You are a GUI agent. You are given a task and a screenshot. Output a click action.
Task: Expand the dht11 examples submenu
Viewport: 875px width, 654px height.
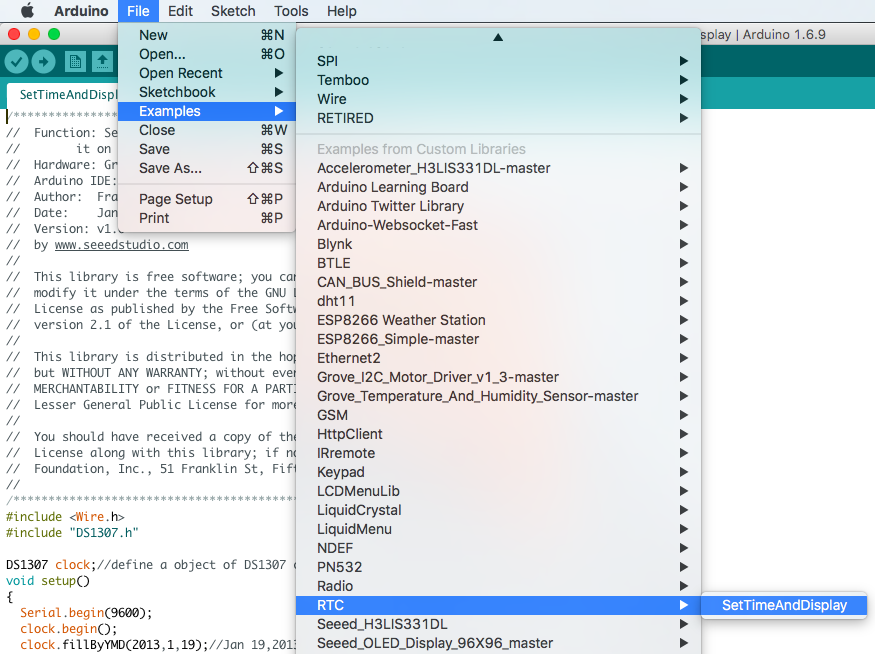click(498, 301)
